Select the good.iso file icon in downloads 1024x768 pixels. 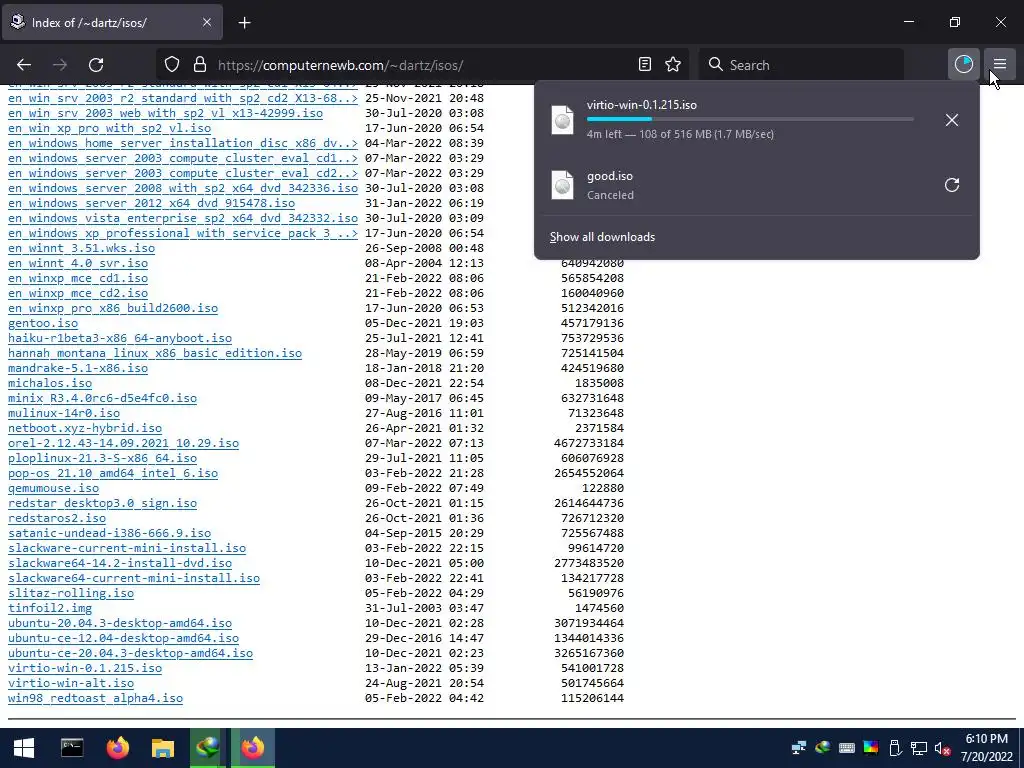pos(562,185)
